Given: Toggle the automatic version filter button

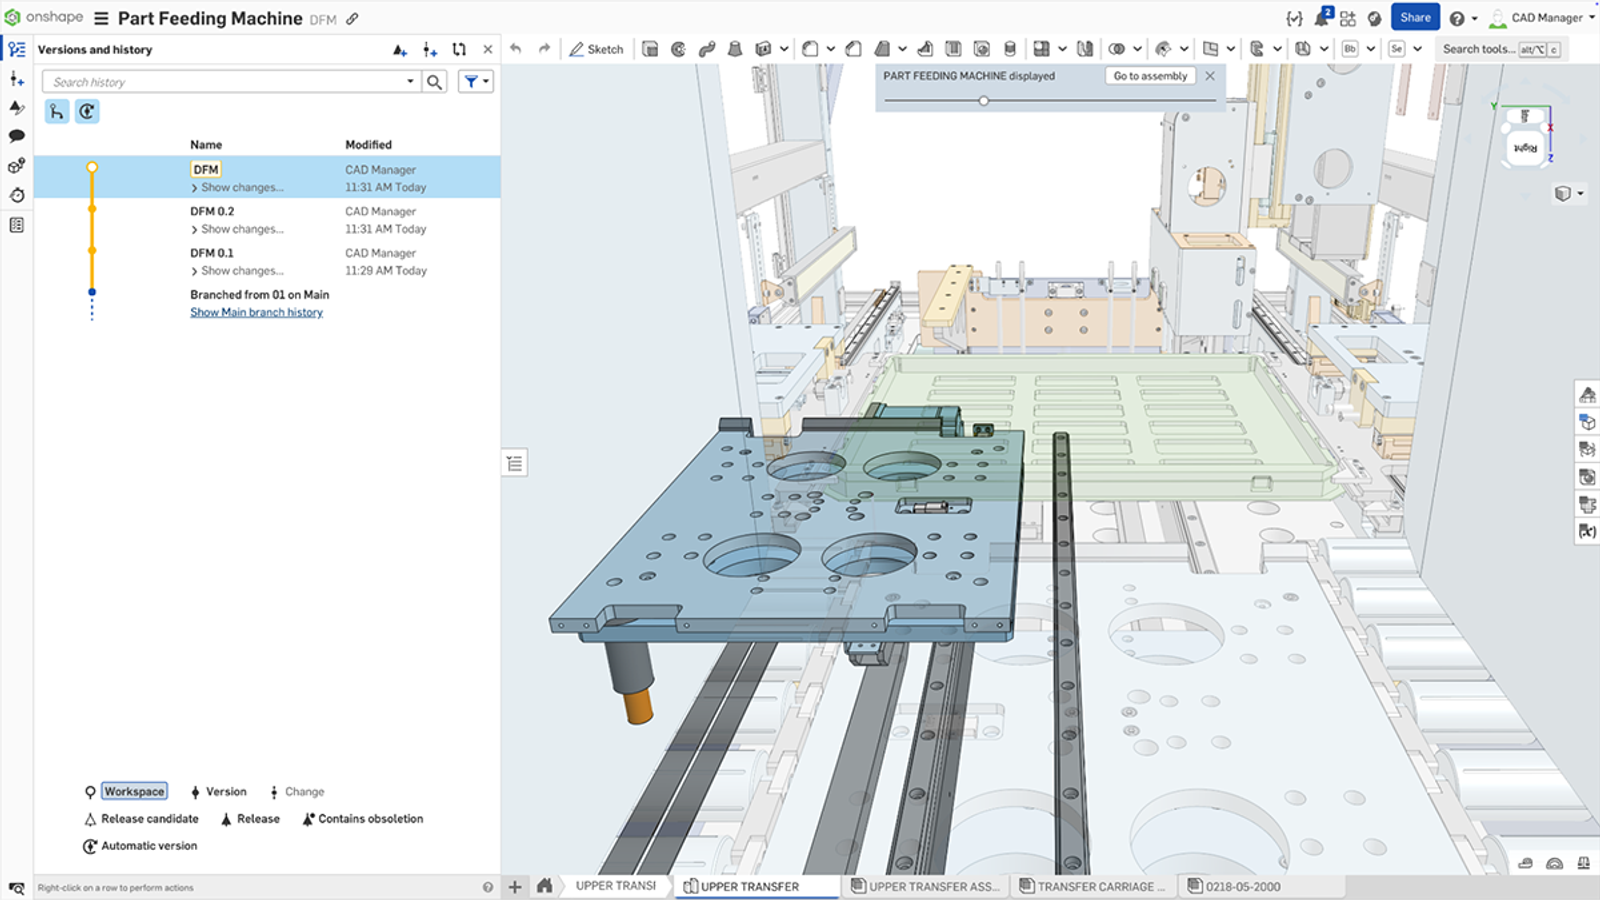Looking at the screenshot, I should tap(88, 111).
